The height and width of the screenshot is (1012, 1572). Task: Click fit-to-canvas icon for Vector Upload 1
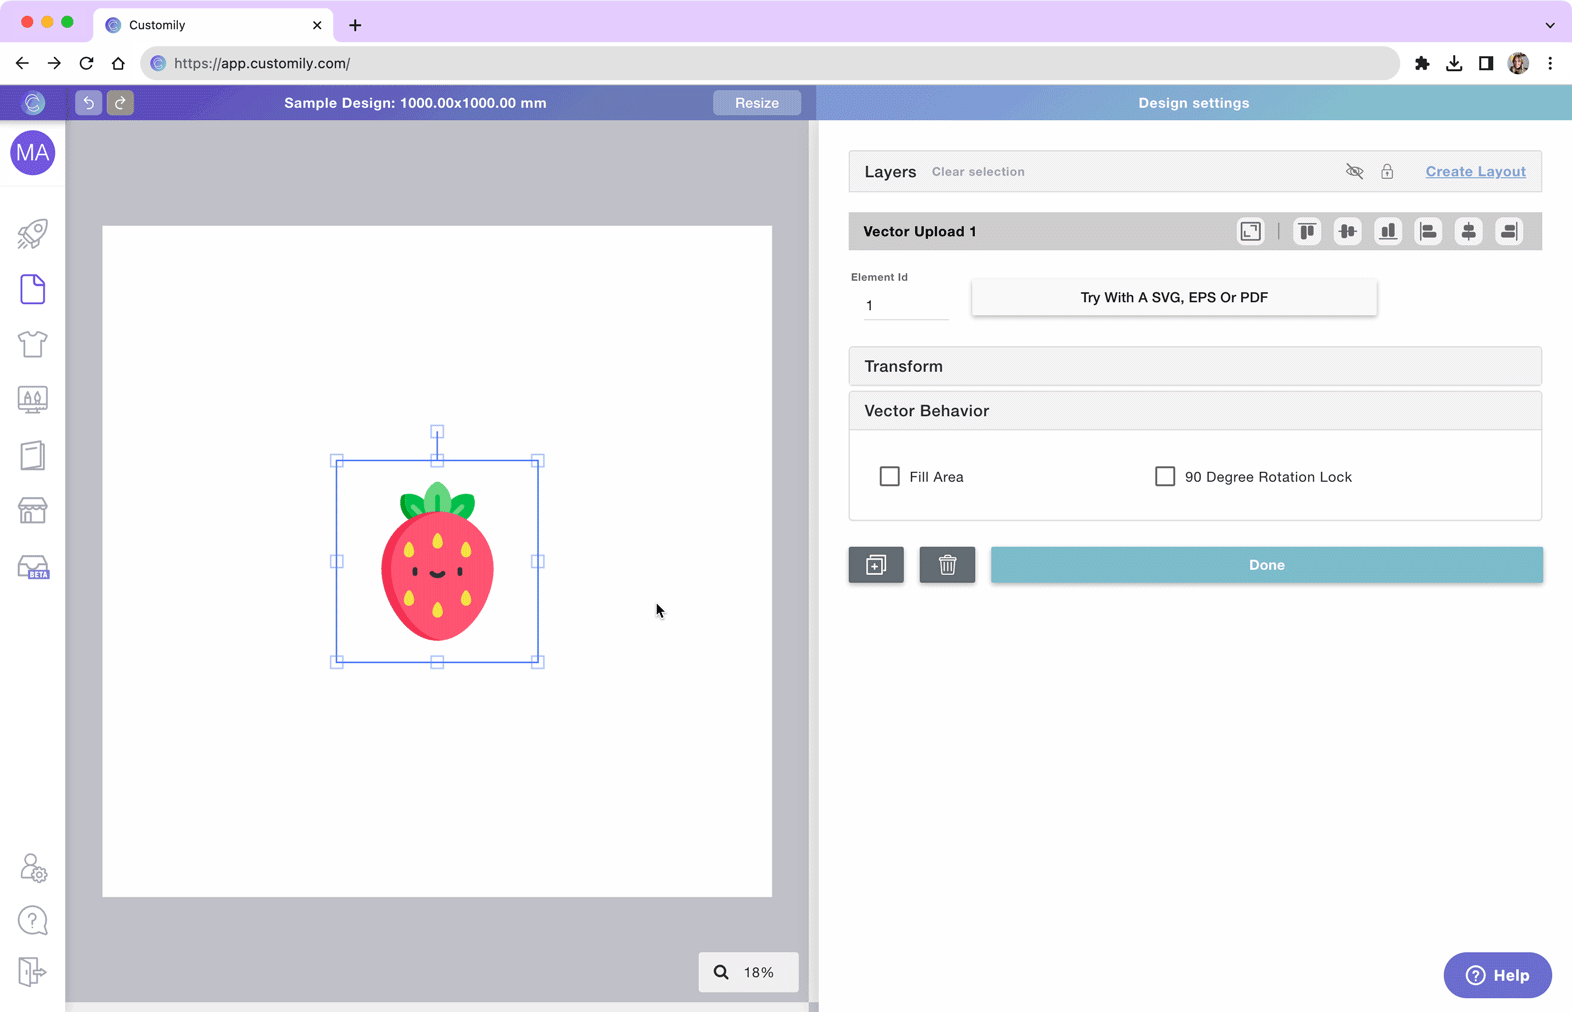click(1251, 232)
